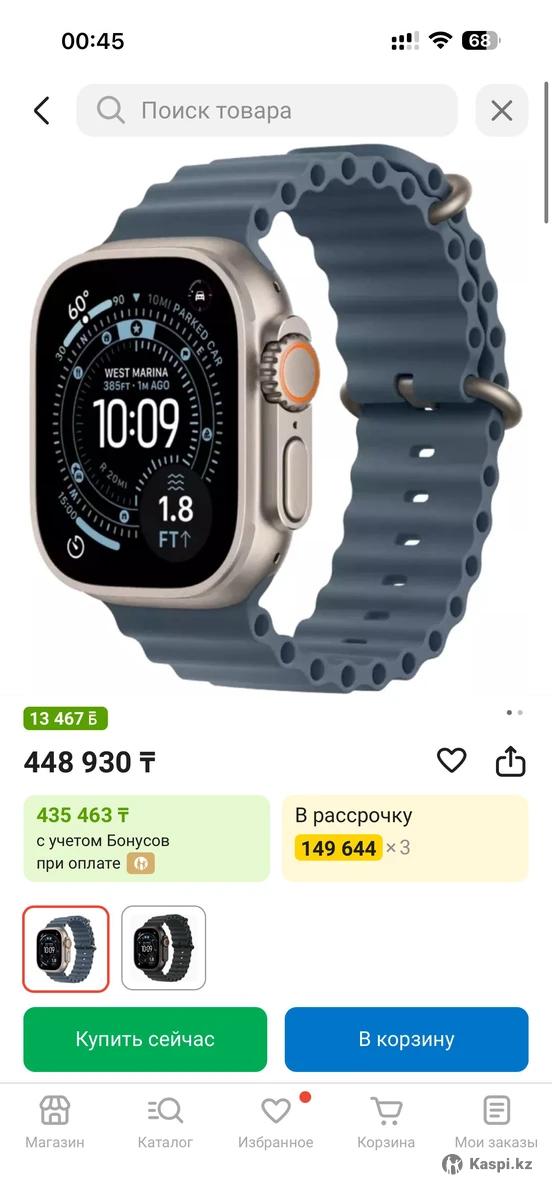Open the Каталог tab
Image resolution: width=552 pixels, height=1200 pixels.
[x=165, y=1122]
